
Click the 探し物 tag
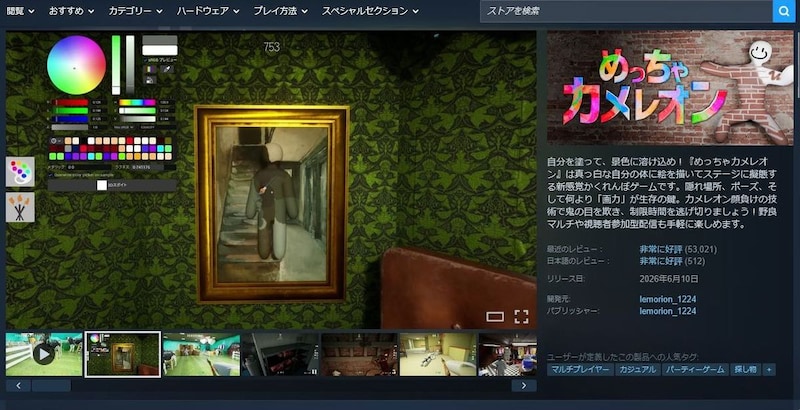[x=746, y=370]
